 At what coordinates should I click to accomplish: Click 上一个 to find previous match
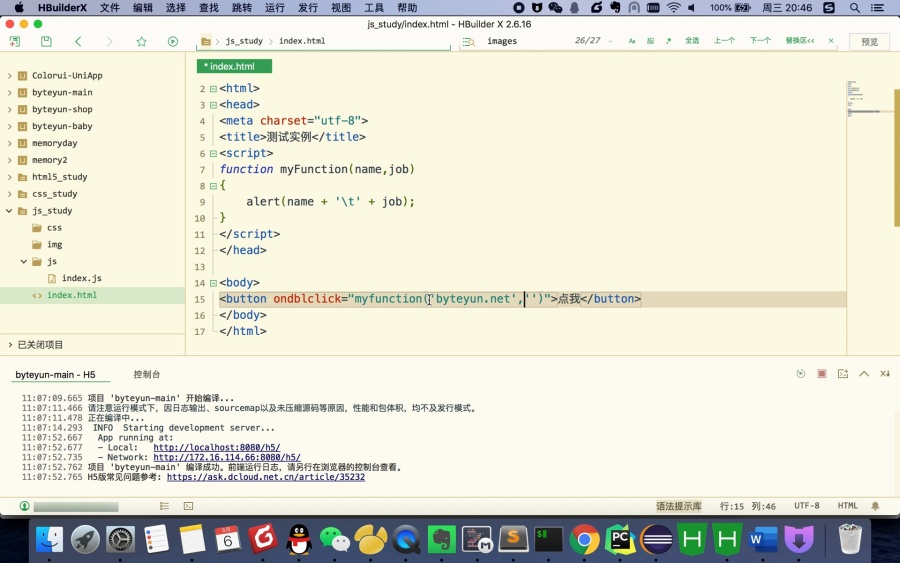(724, 41)
